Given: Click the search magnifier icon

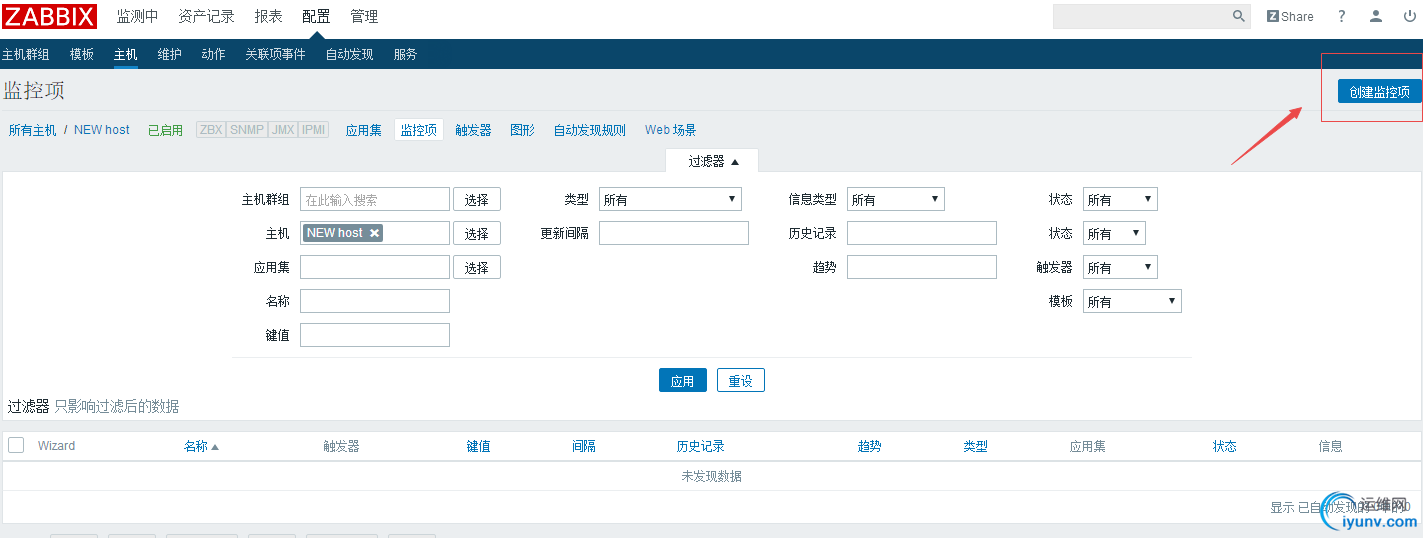Looking at the screenshot, I should [x=1238, y=16].
